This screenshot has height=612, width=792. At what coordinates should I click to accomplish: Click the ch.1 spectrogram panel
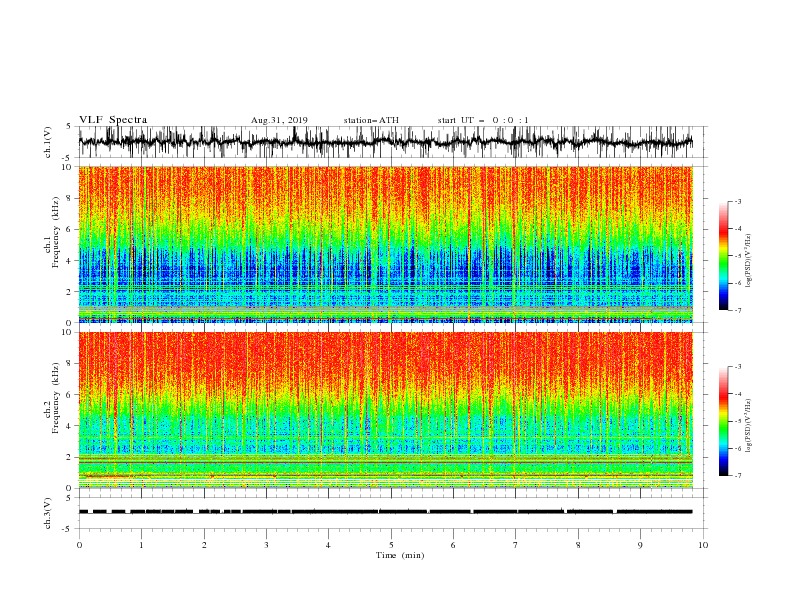(x=386, y=244)
